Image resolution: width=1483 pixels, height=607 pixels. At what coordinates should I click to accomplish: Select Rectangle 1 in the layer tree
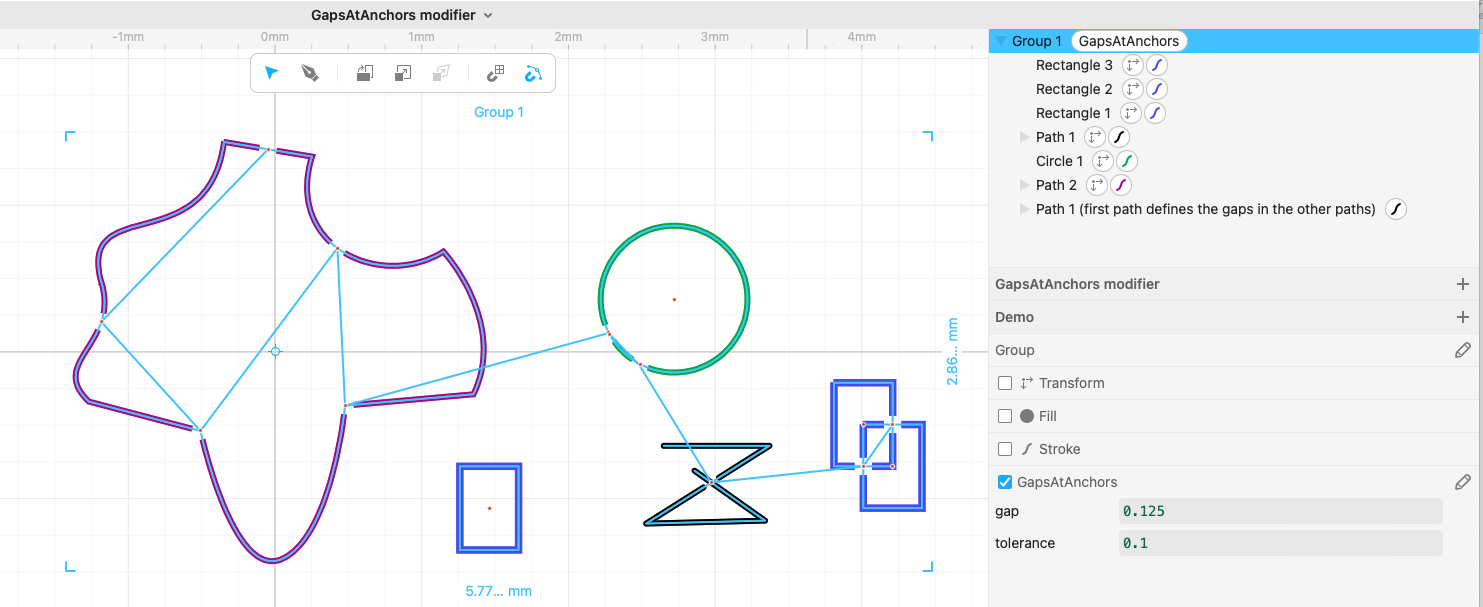[x=1073, y=113]
